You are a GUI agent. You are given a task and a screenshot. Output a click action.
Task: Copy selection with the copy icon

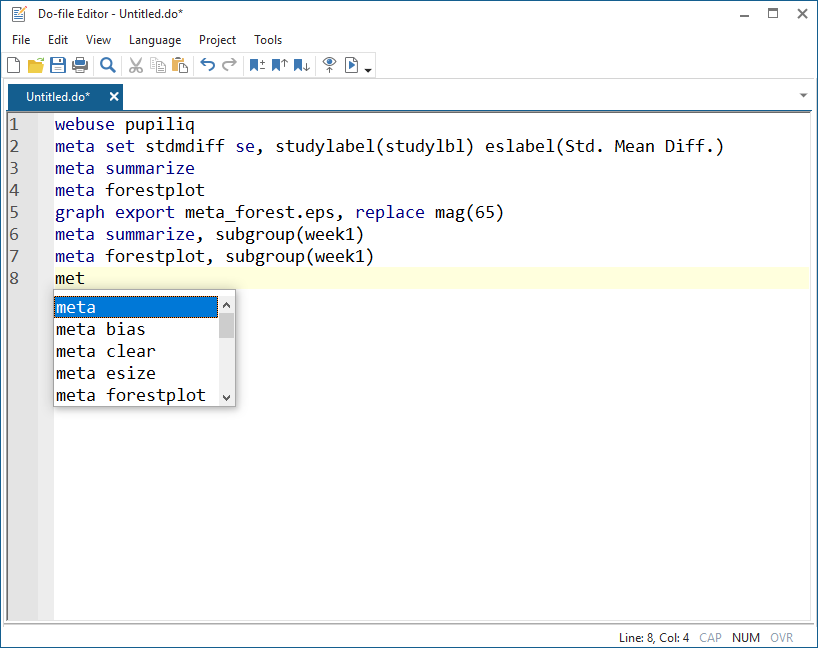click(x=158, y=65)
